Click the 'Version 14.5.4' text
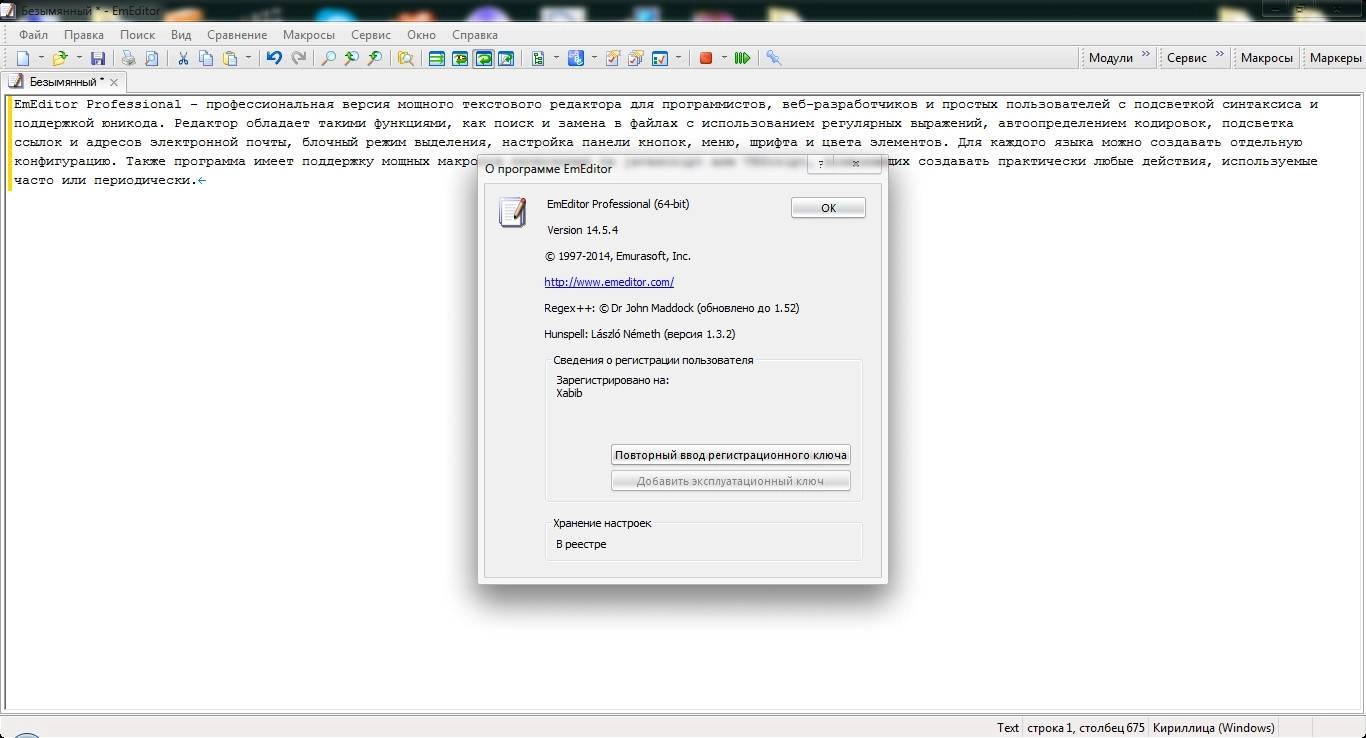The image size is (1366, 738). (582, 230)
